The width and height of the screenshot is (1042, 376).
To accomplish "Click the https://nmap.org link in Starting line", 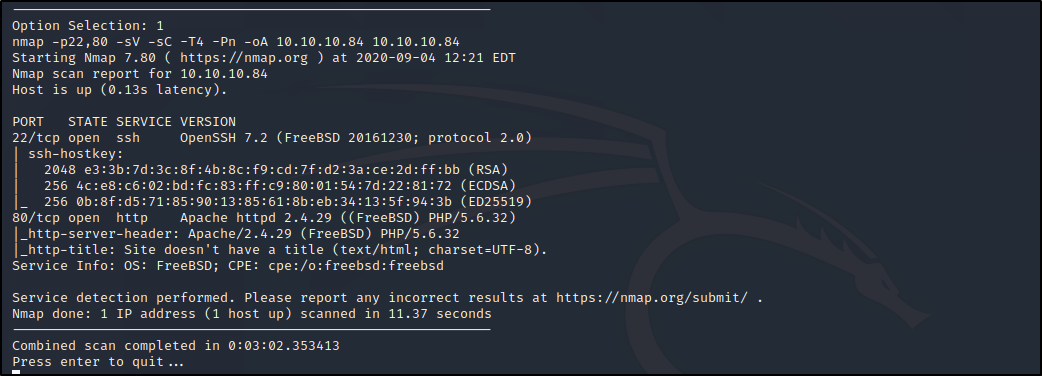I will coord(244,58).
